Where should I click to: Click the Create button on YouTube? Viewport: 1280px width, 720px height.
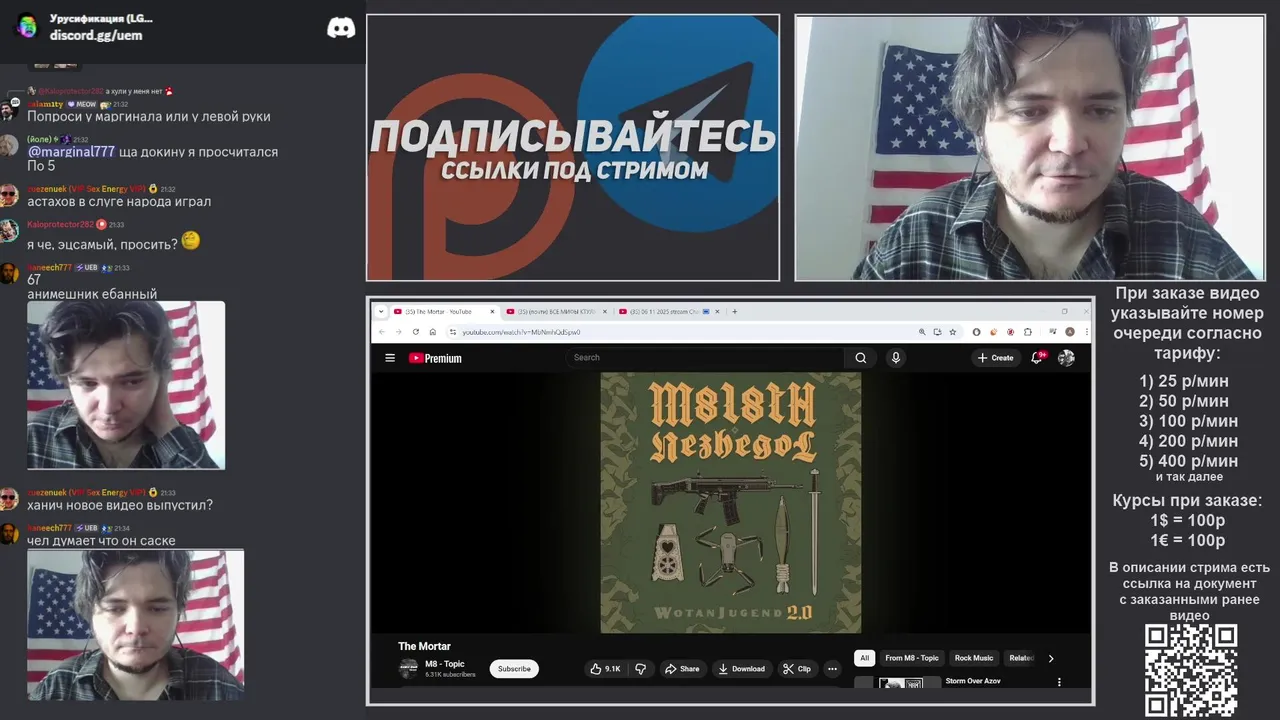click(x=996, y=358)
